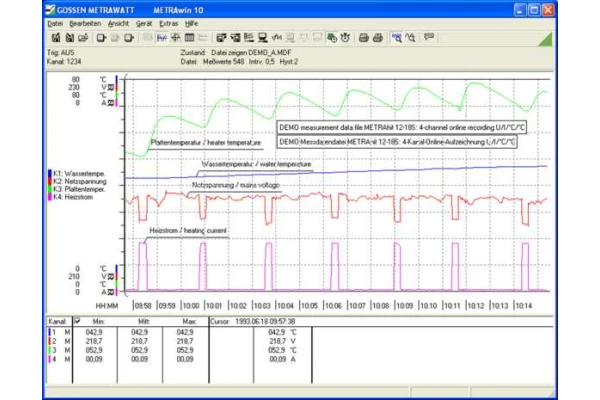Click the table view toolbar icon
The width and height of the screenshot is (600, 400).
point(189,38)
